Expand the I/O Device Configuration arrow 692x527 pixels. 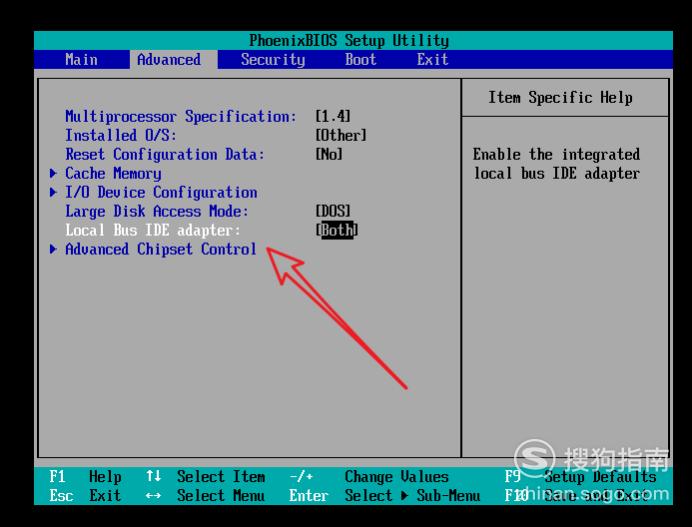click(53, 192)
